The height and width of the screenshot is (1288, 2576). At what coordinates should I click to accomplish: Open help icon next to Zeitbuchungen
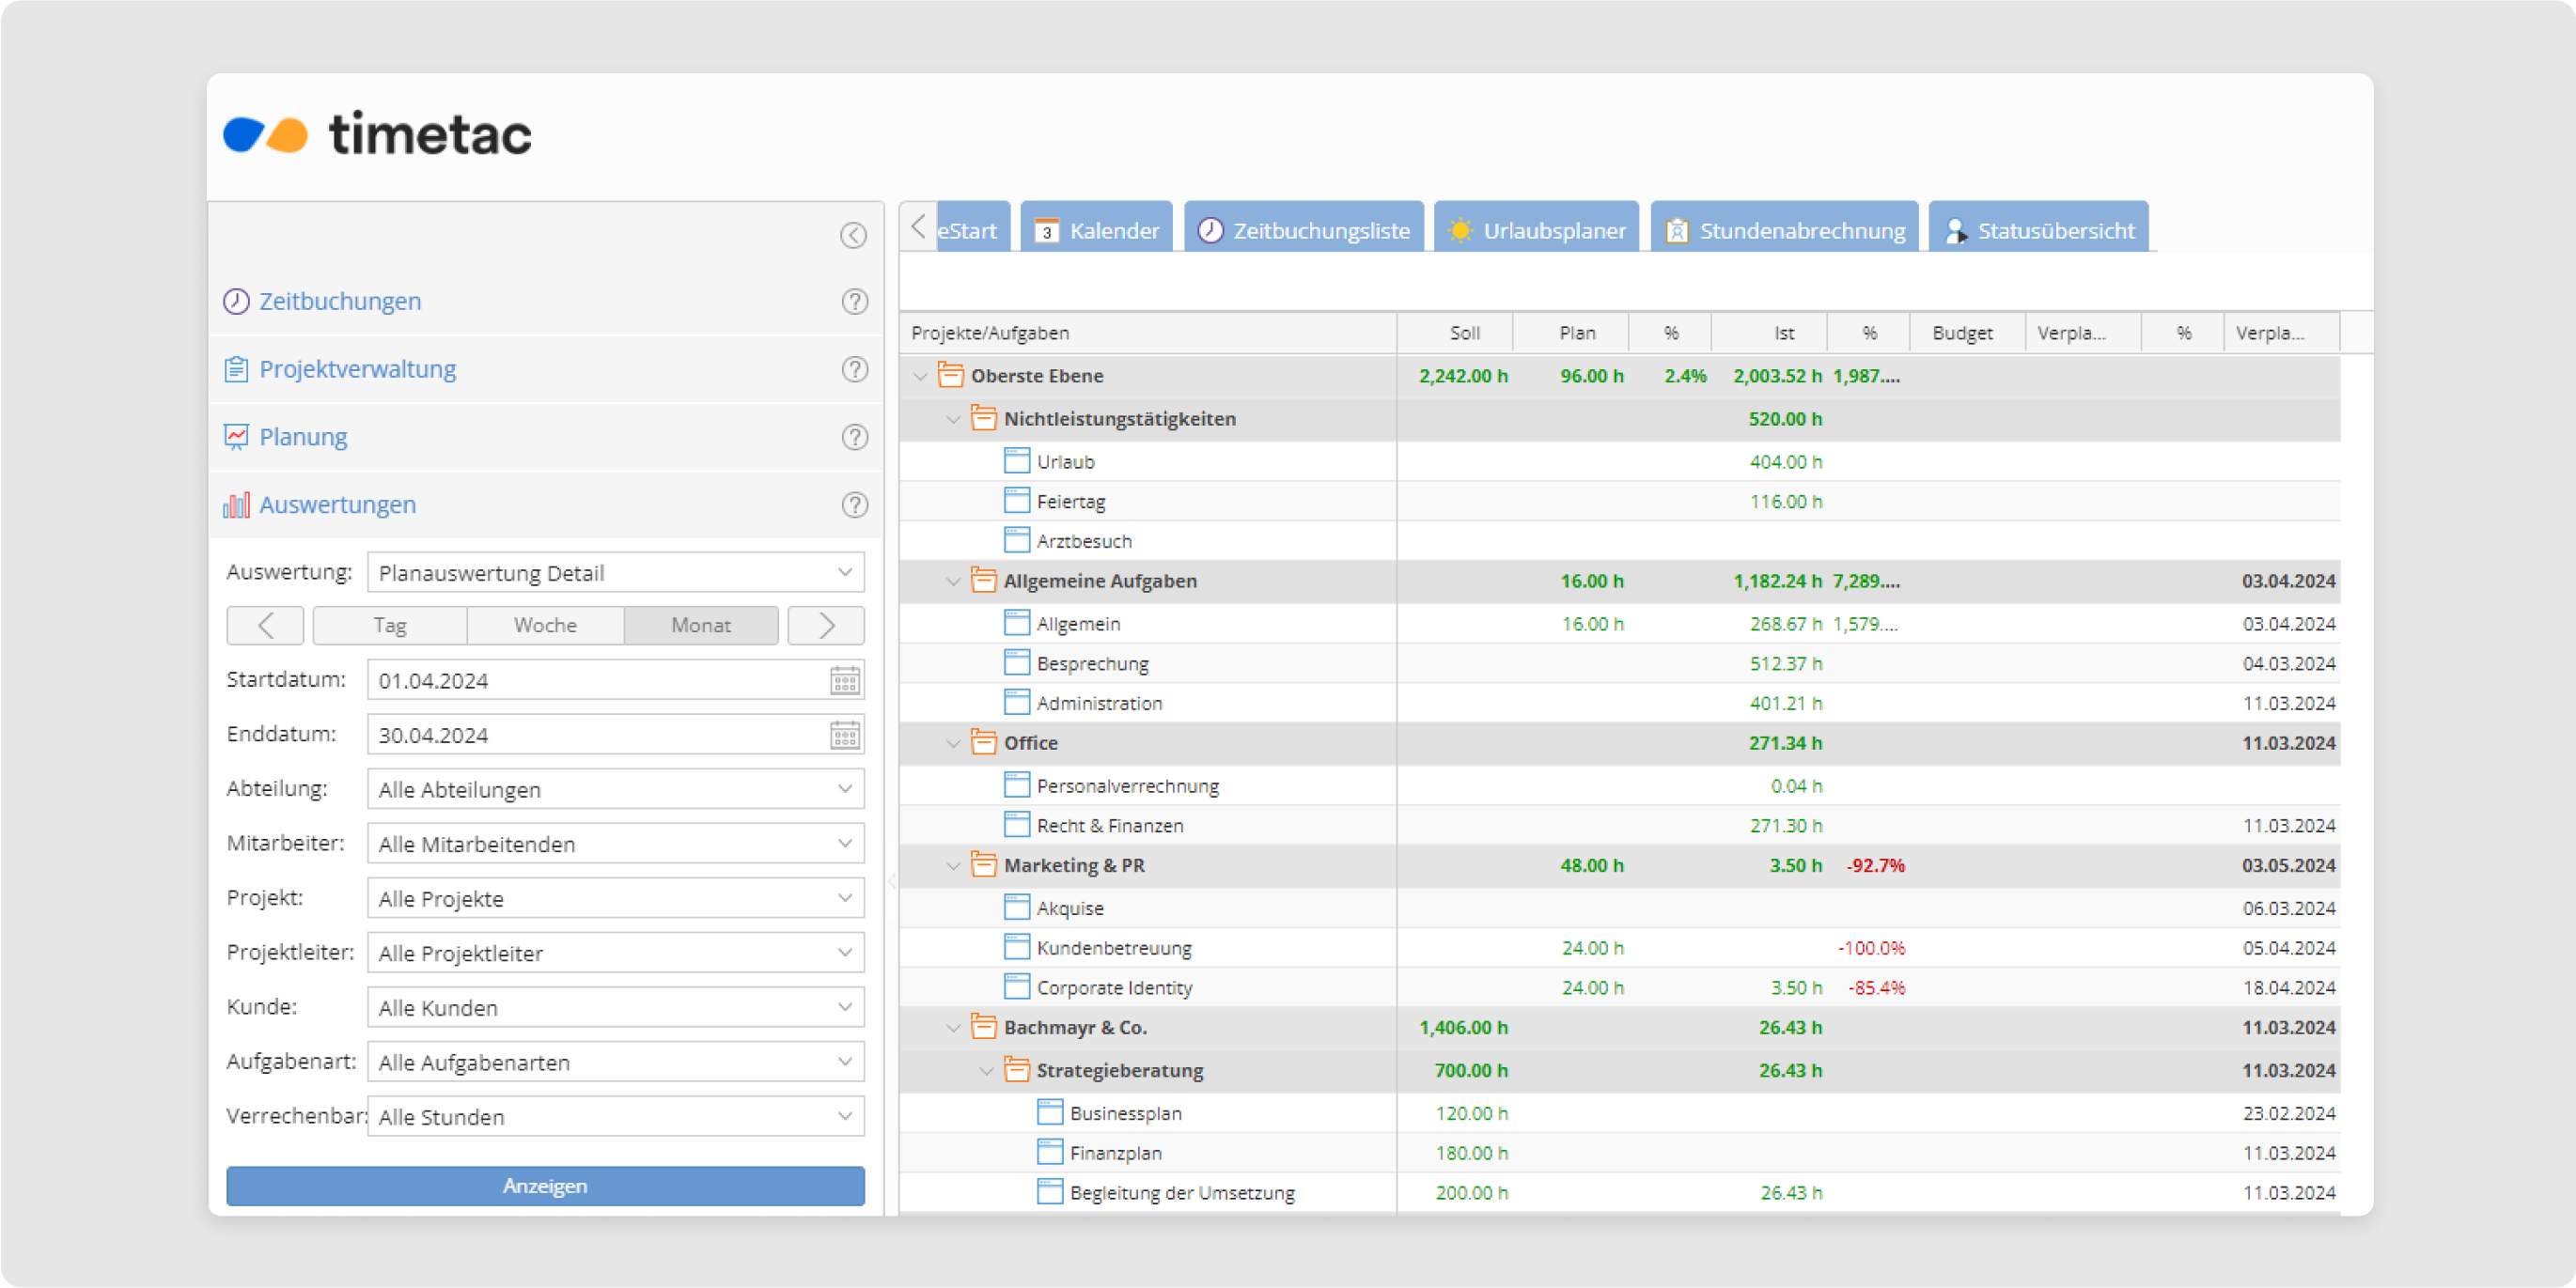[x=854, y=301]
